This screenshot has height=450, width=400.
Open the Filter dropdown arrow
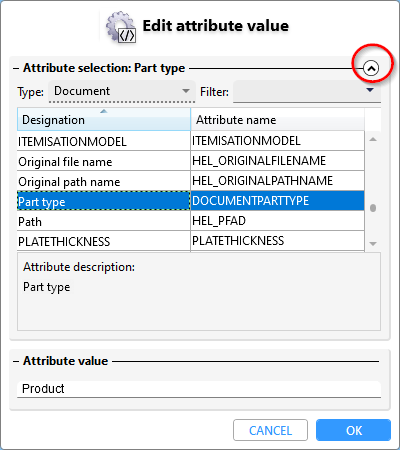tap(369, 90)
